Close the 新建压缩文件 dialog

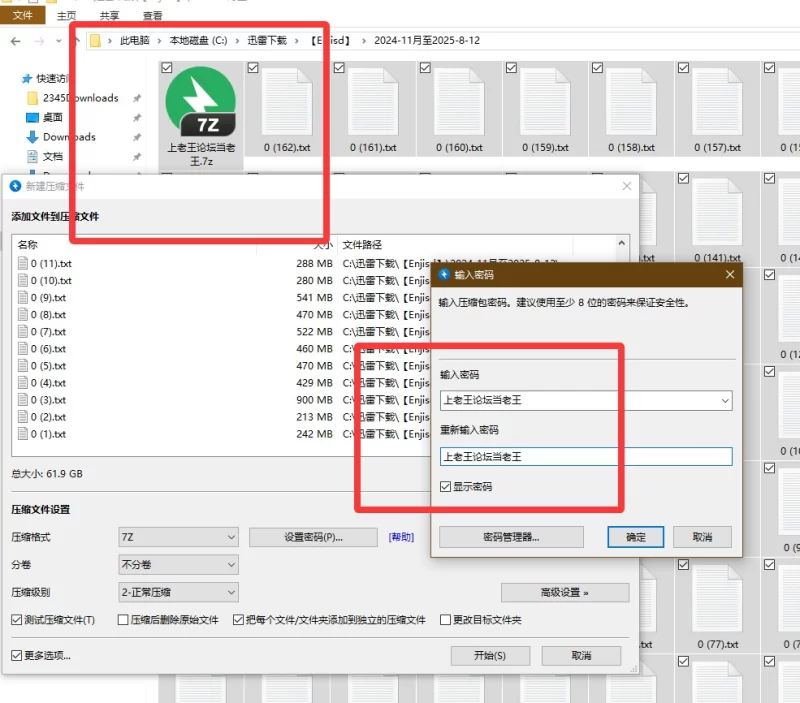click(x=627, y=186)
